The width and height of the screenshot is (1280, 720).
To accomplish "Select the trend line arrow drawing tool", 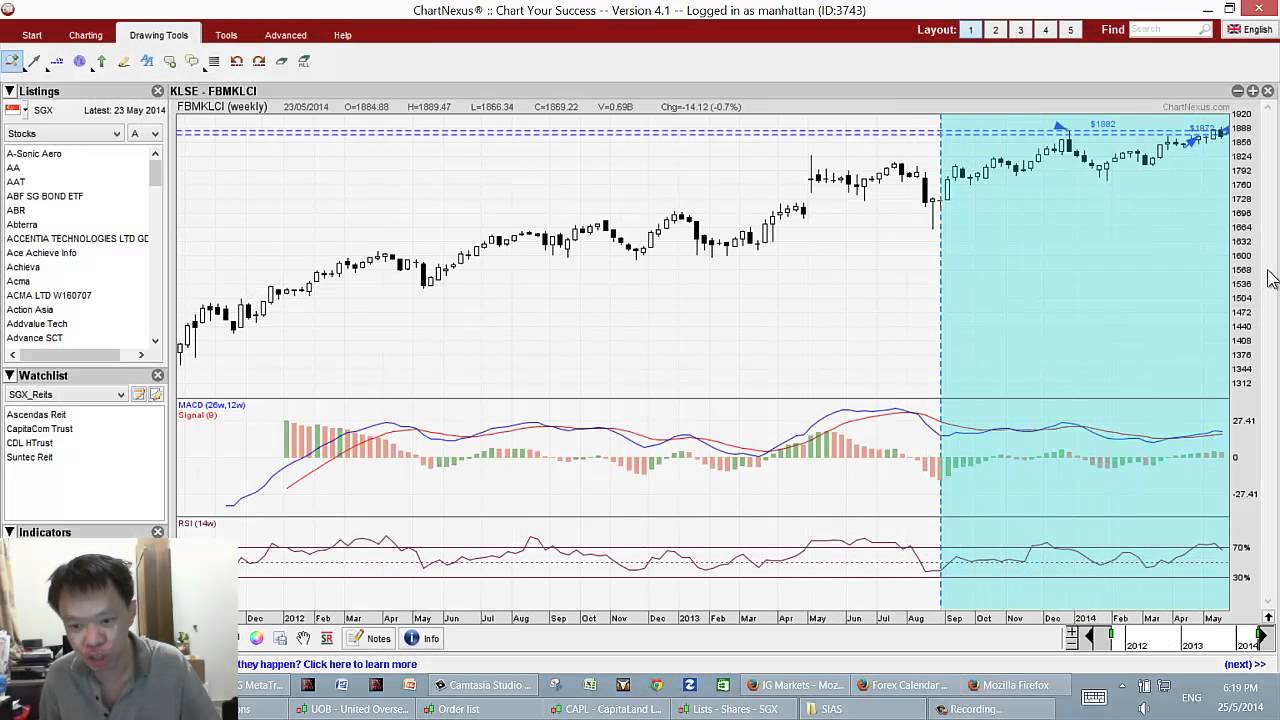I will point(34,61).
